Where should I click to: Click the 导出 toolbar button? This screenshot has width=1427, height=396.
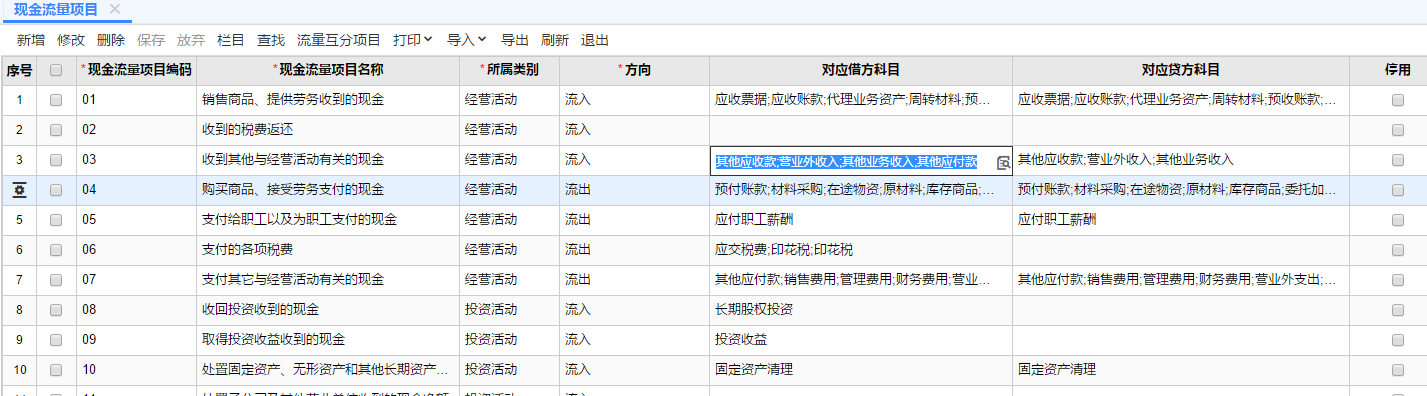515,40
